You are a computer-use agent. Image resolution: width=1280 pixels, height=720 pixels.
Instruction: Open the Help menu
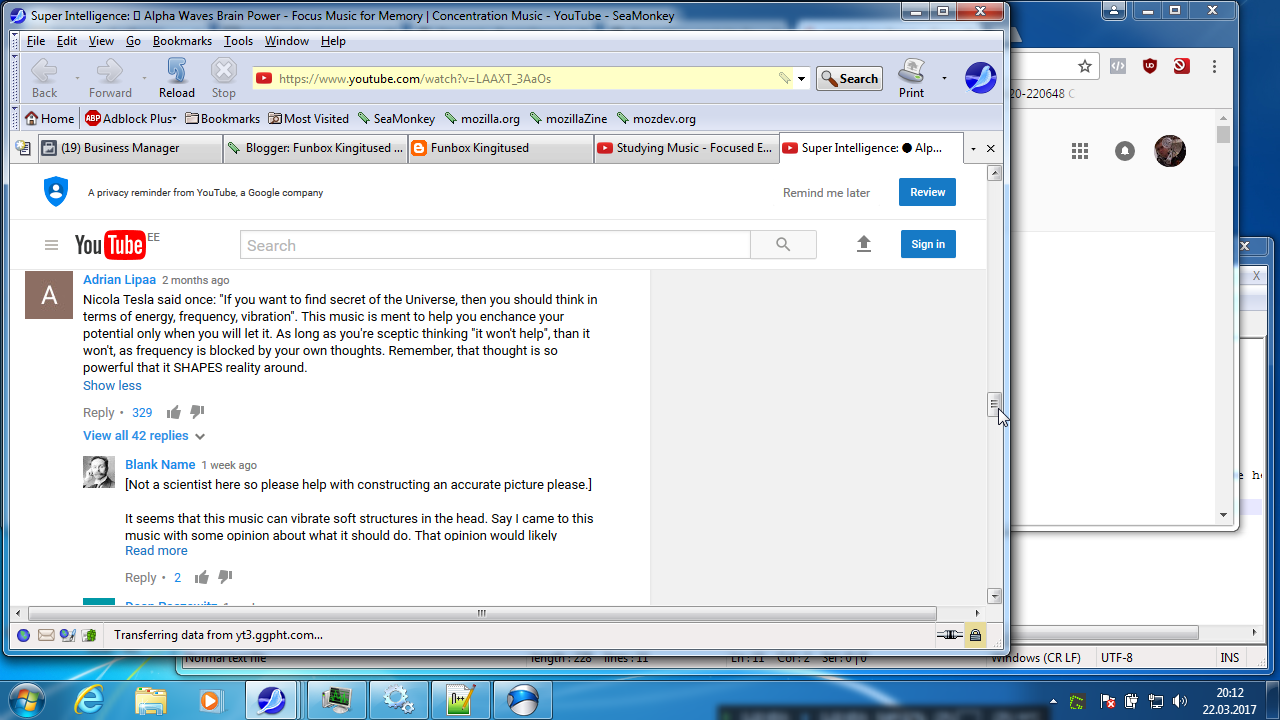coord(333,41)
